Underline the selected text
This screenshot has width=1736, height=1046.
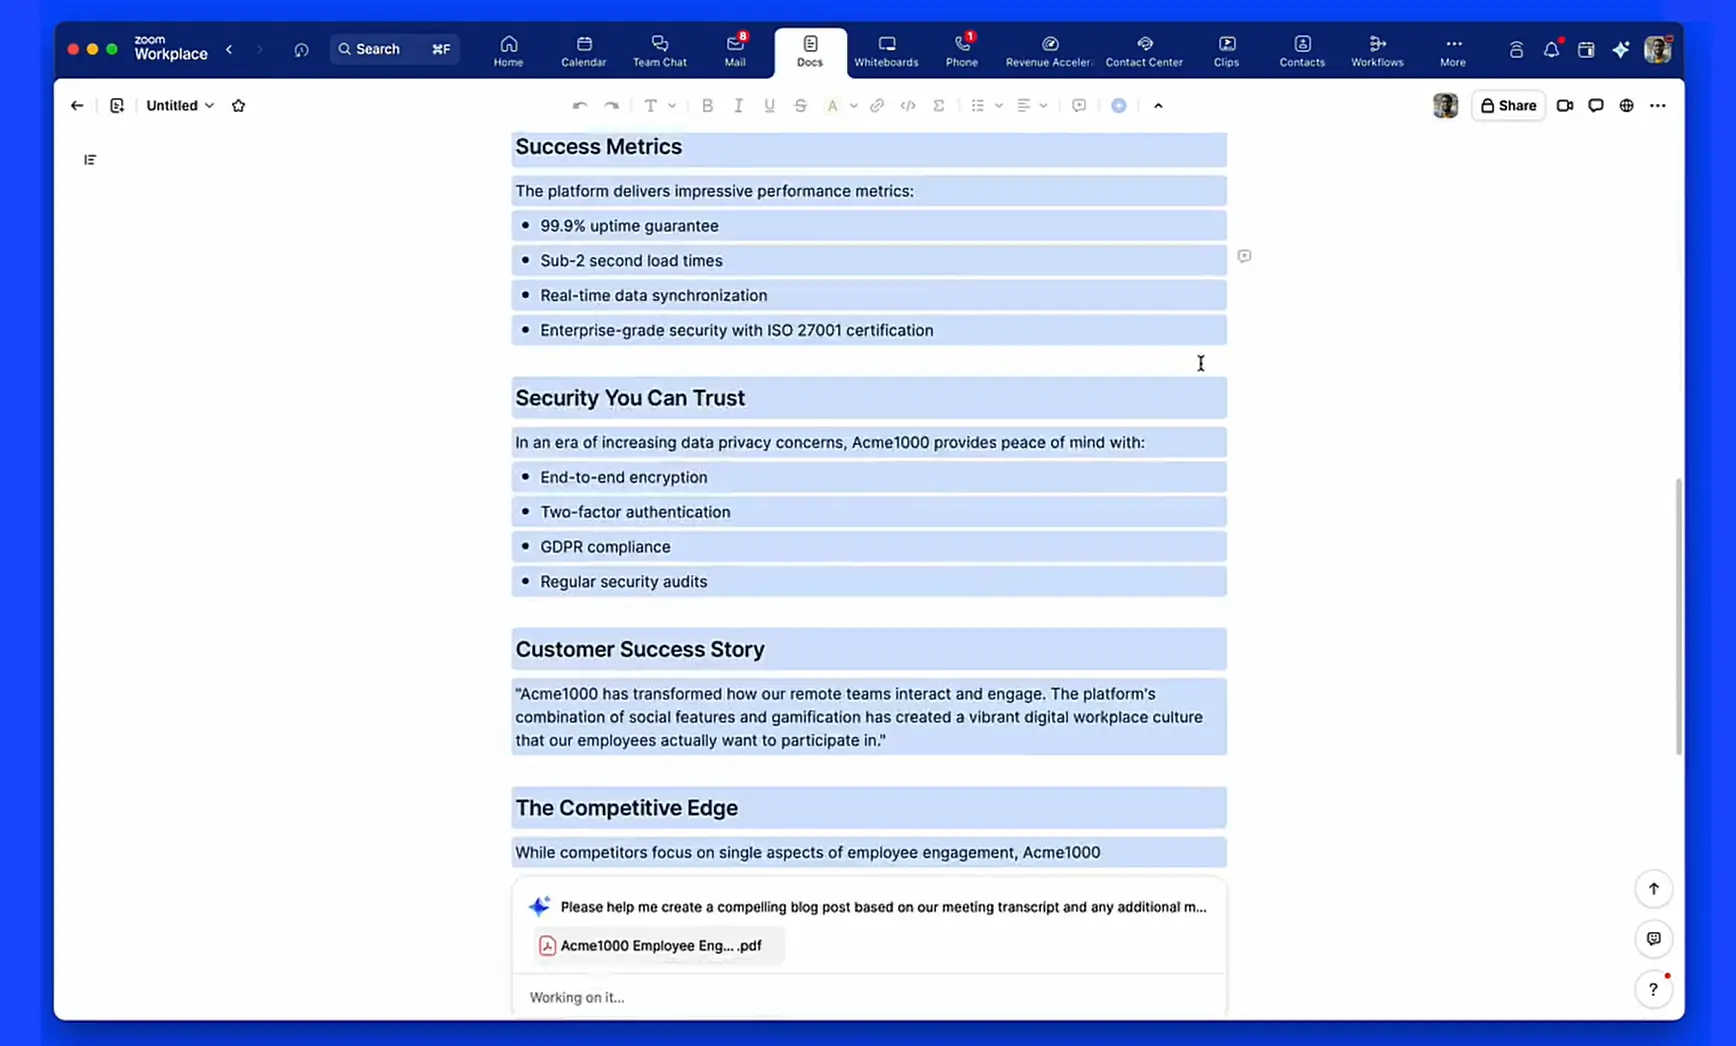click(769, 105)
